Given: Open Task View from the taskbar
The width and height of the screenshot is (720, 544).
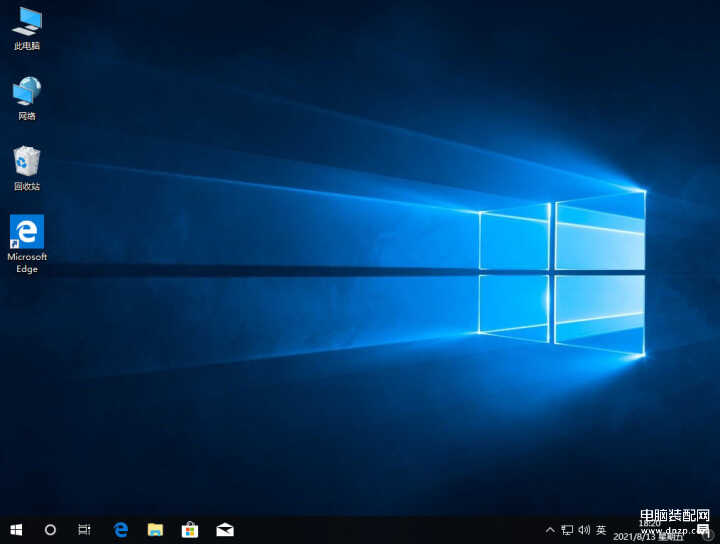Looking at the screenshot, I should pos(85,530).
